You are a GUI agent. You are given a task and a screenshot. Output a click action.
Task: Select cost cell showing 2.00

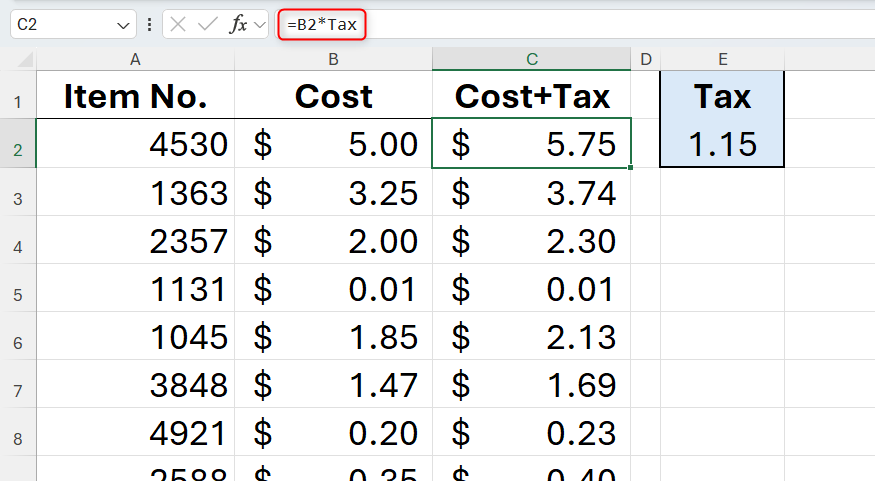[333, 240]
